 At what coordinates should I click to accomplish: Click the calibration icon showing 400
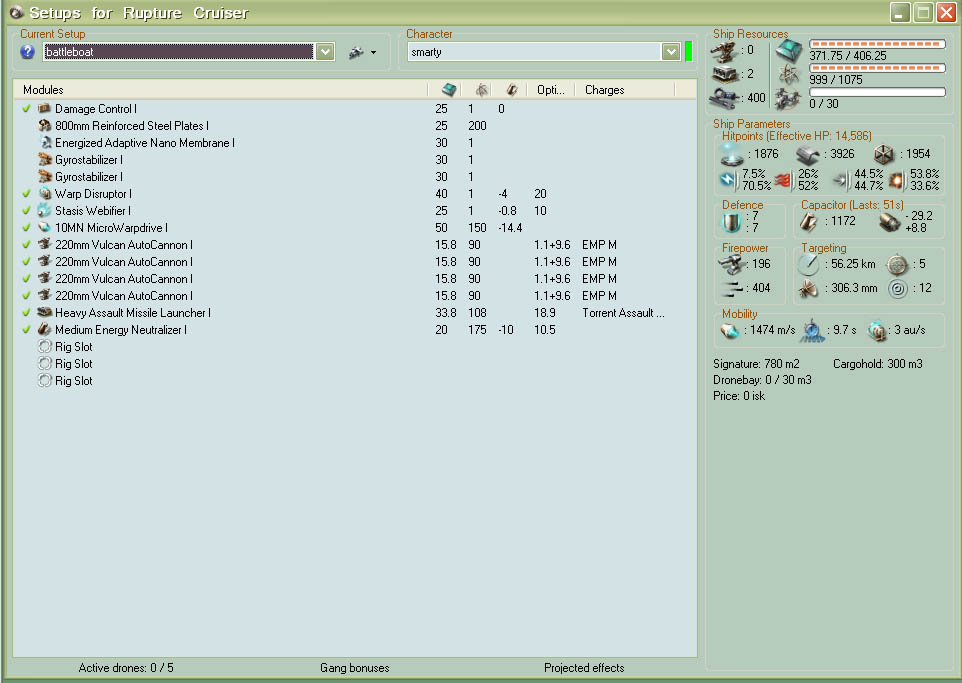(x=724, y=98)
